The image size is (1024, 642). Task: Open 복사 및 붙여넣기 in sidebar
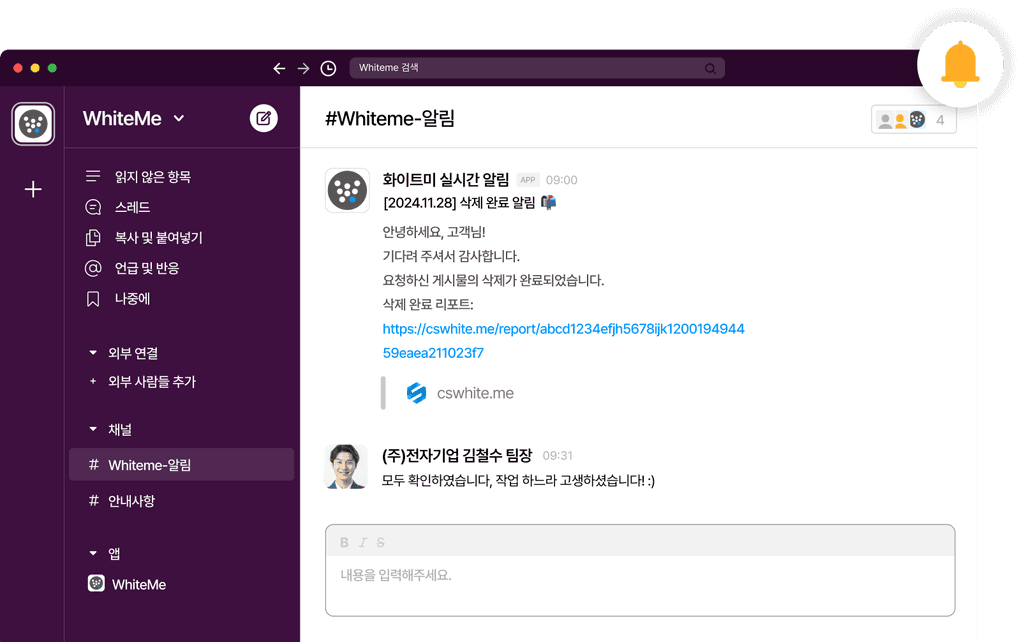click(144, 238)
